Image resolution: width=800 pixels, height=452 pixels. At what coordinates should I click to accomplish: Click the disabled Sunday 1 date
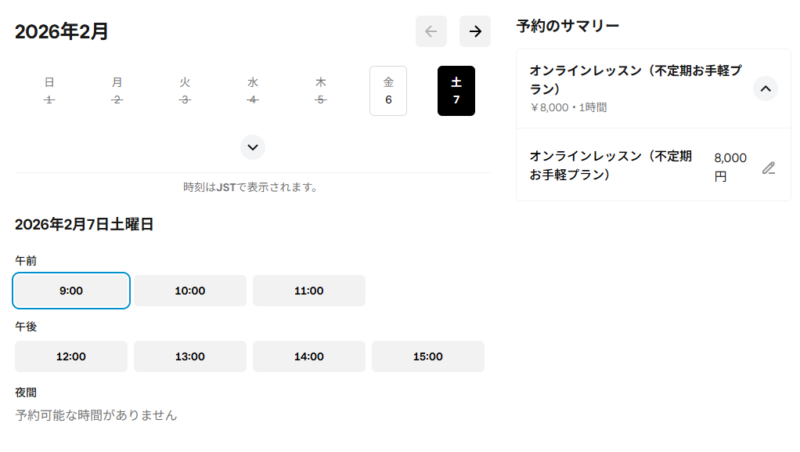[x=49, y=91]
